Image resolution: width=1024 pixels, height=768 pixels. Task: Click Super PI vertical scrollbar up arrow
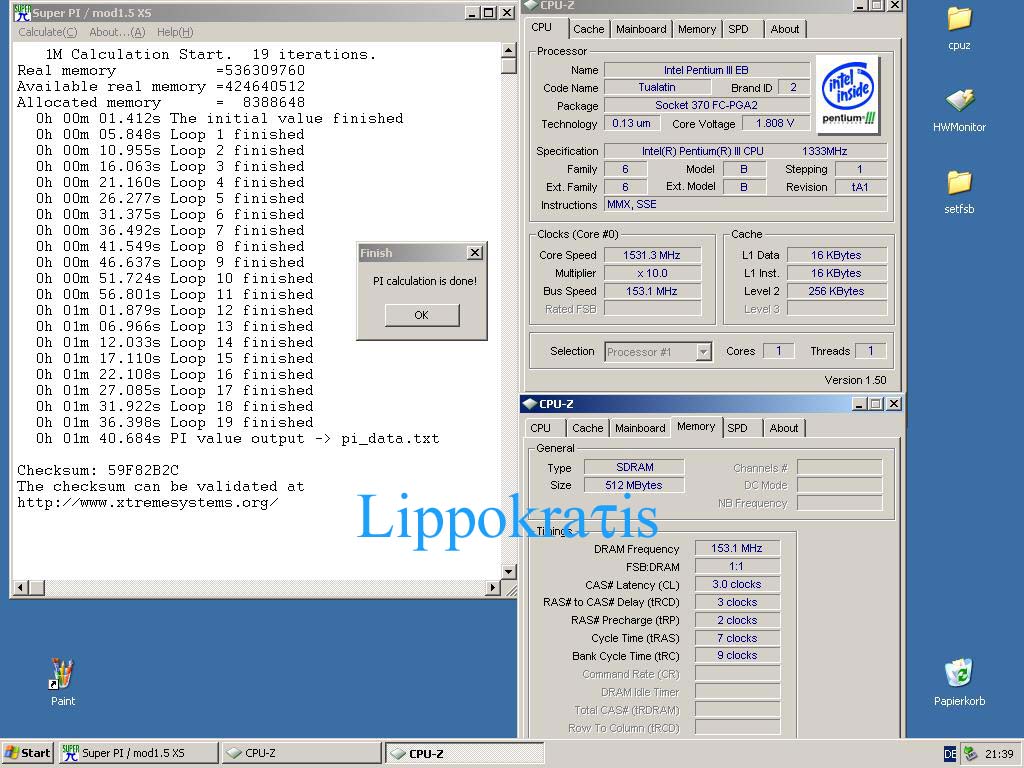click(x=509, y=50)
